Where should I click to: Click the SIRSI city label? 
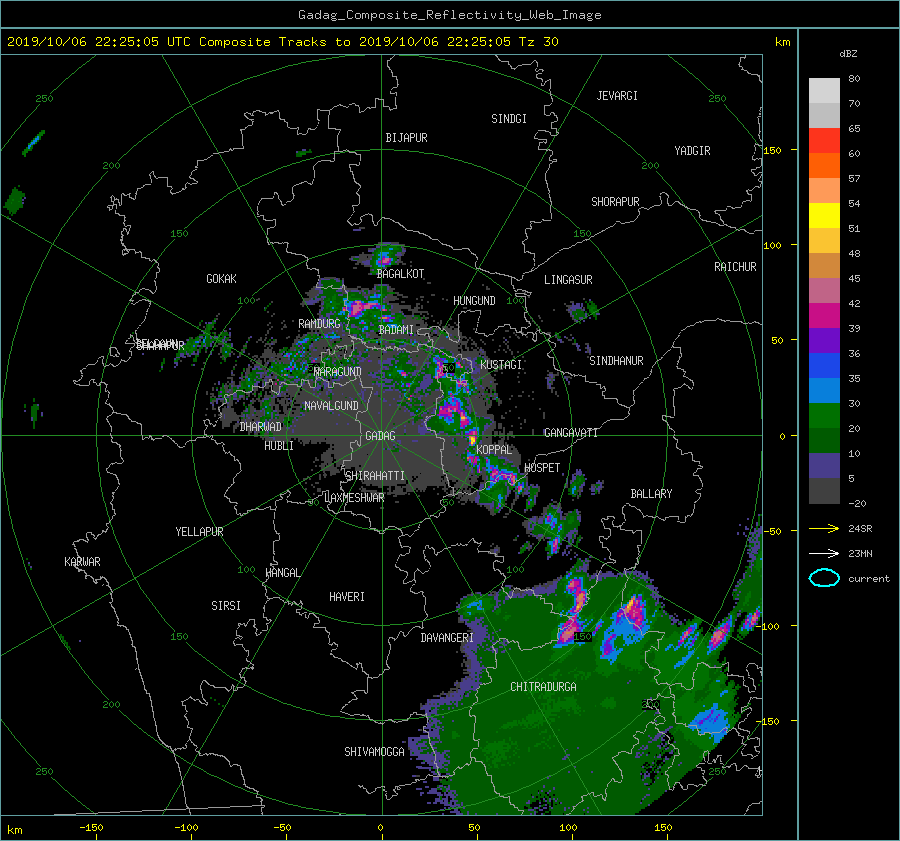click(226, 606)
